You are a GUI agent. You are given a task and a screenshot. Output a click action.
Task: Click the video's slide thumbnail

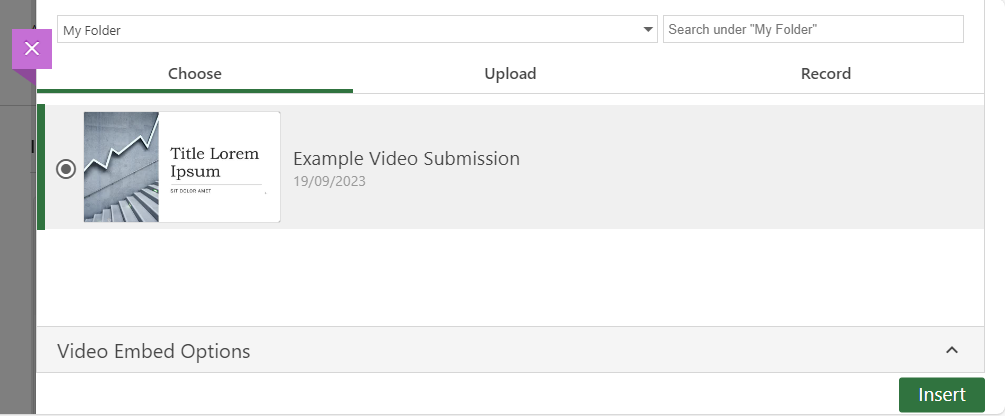tap(182, 167)
